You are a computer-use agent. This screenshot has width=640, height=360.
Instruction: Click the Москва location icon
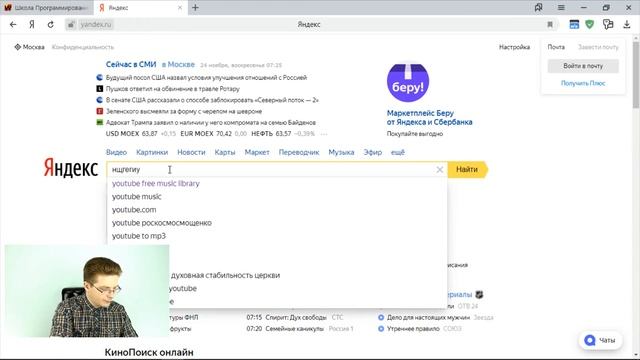(x=18, y=47)
